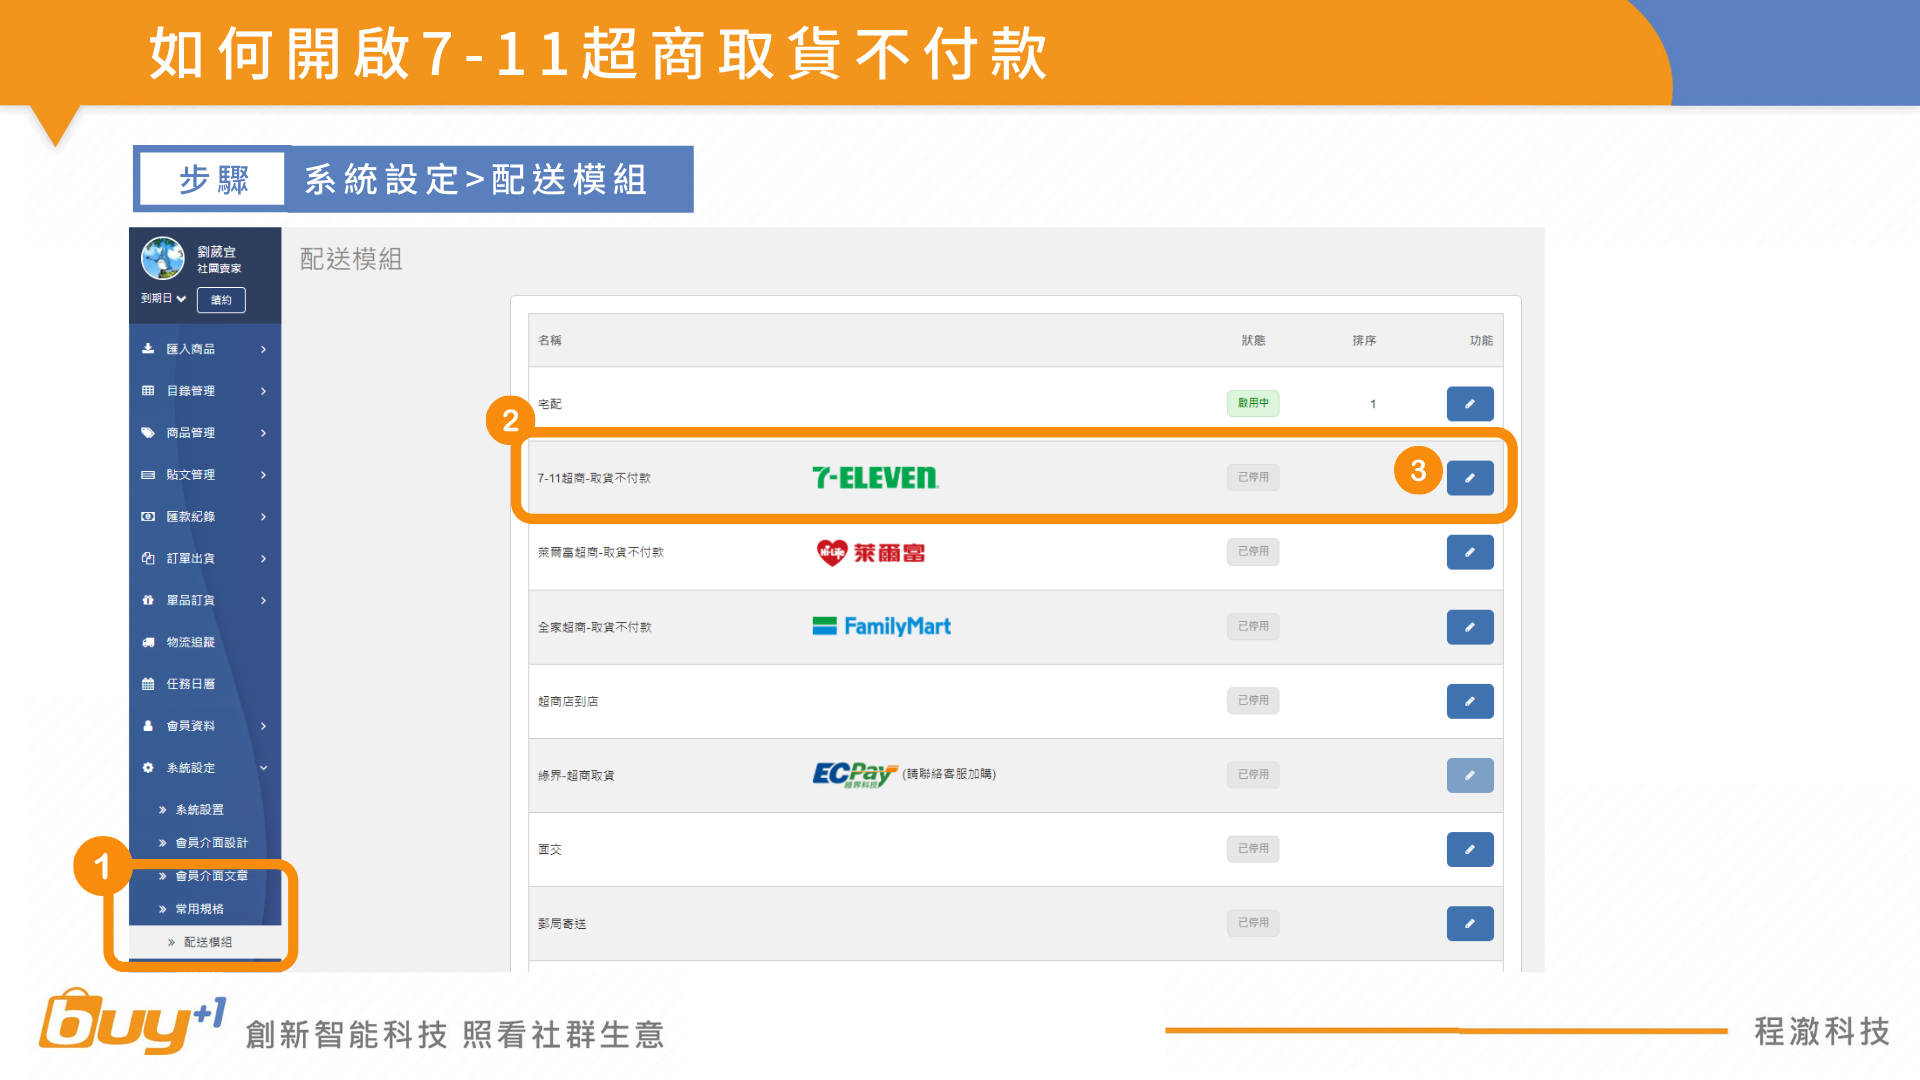Click 已停用 status badge of 超商店到店
Image resolution: width=1920 pixels, height=1080 pixels.
tap(1252, 701)
